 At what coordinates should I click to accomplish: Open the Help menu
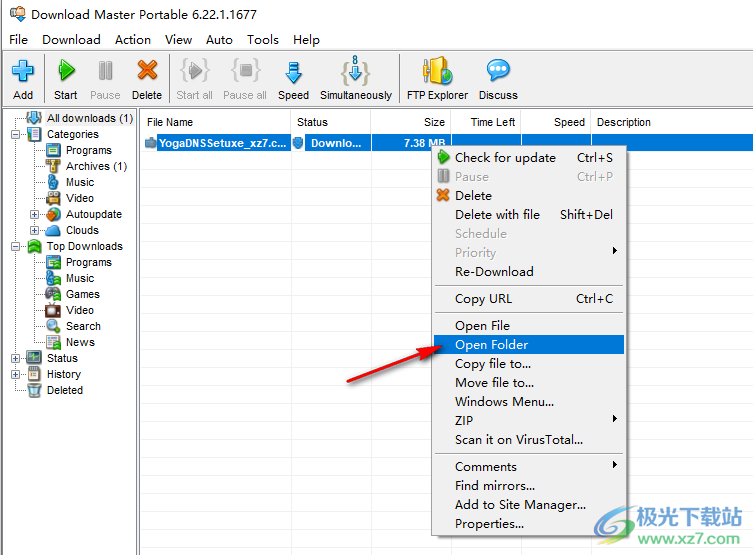click(x=306, y=40)
